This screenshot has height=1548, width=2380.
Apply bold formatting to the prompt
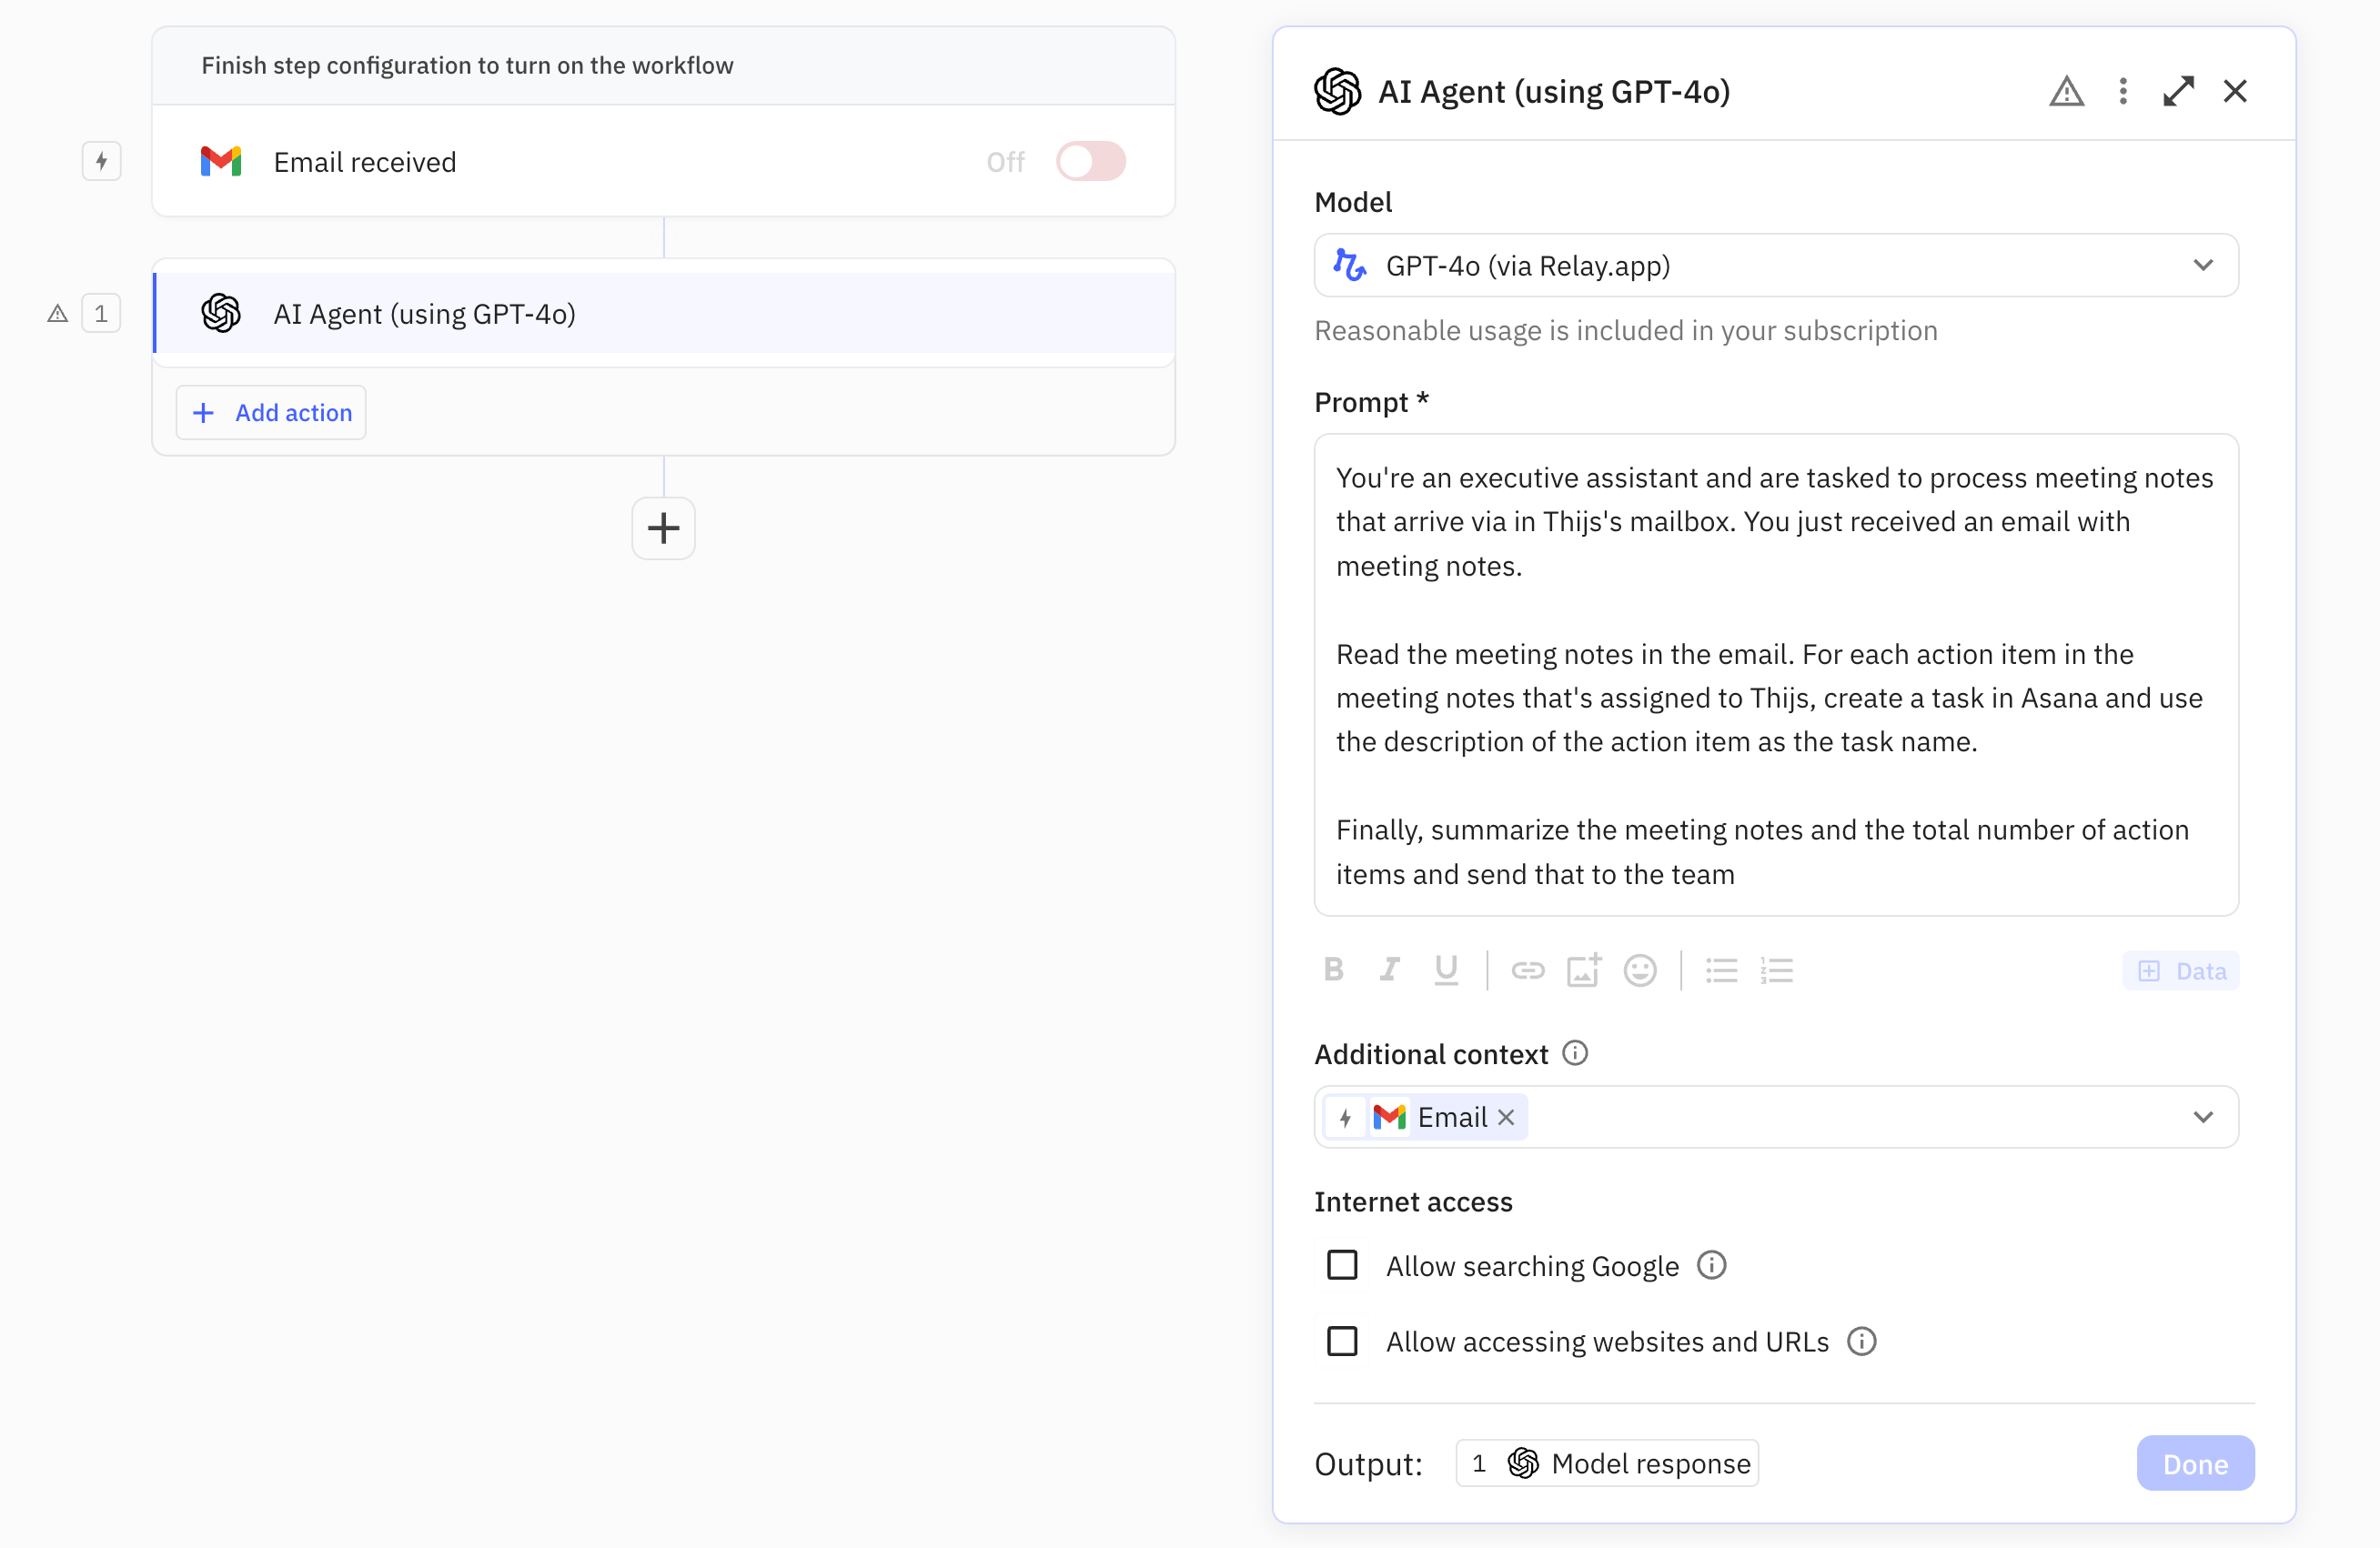(x=1333, y=969)
